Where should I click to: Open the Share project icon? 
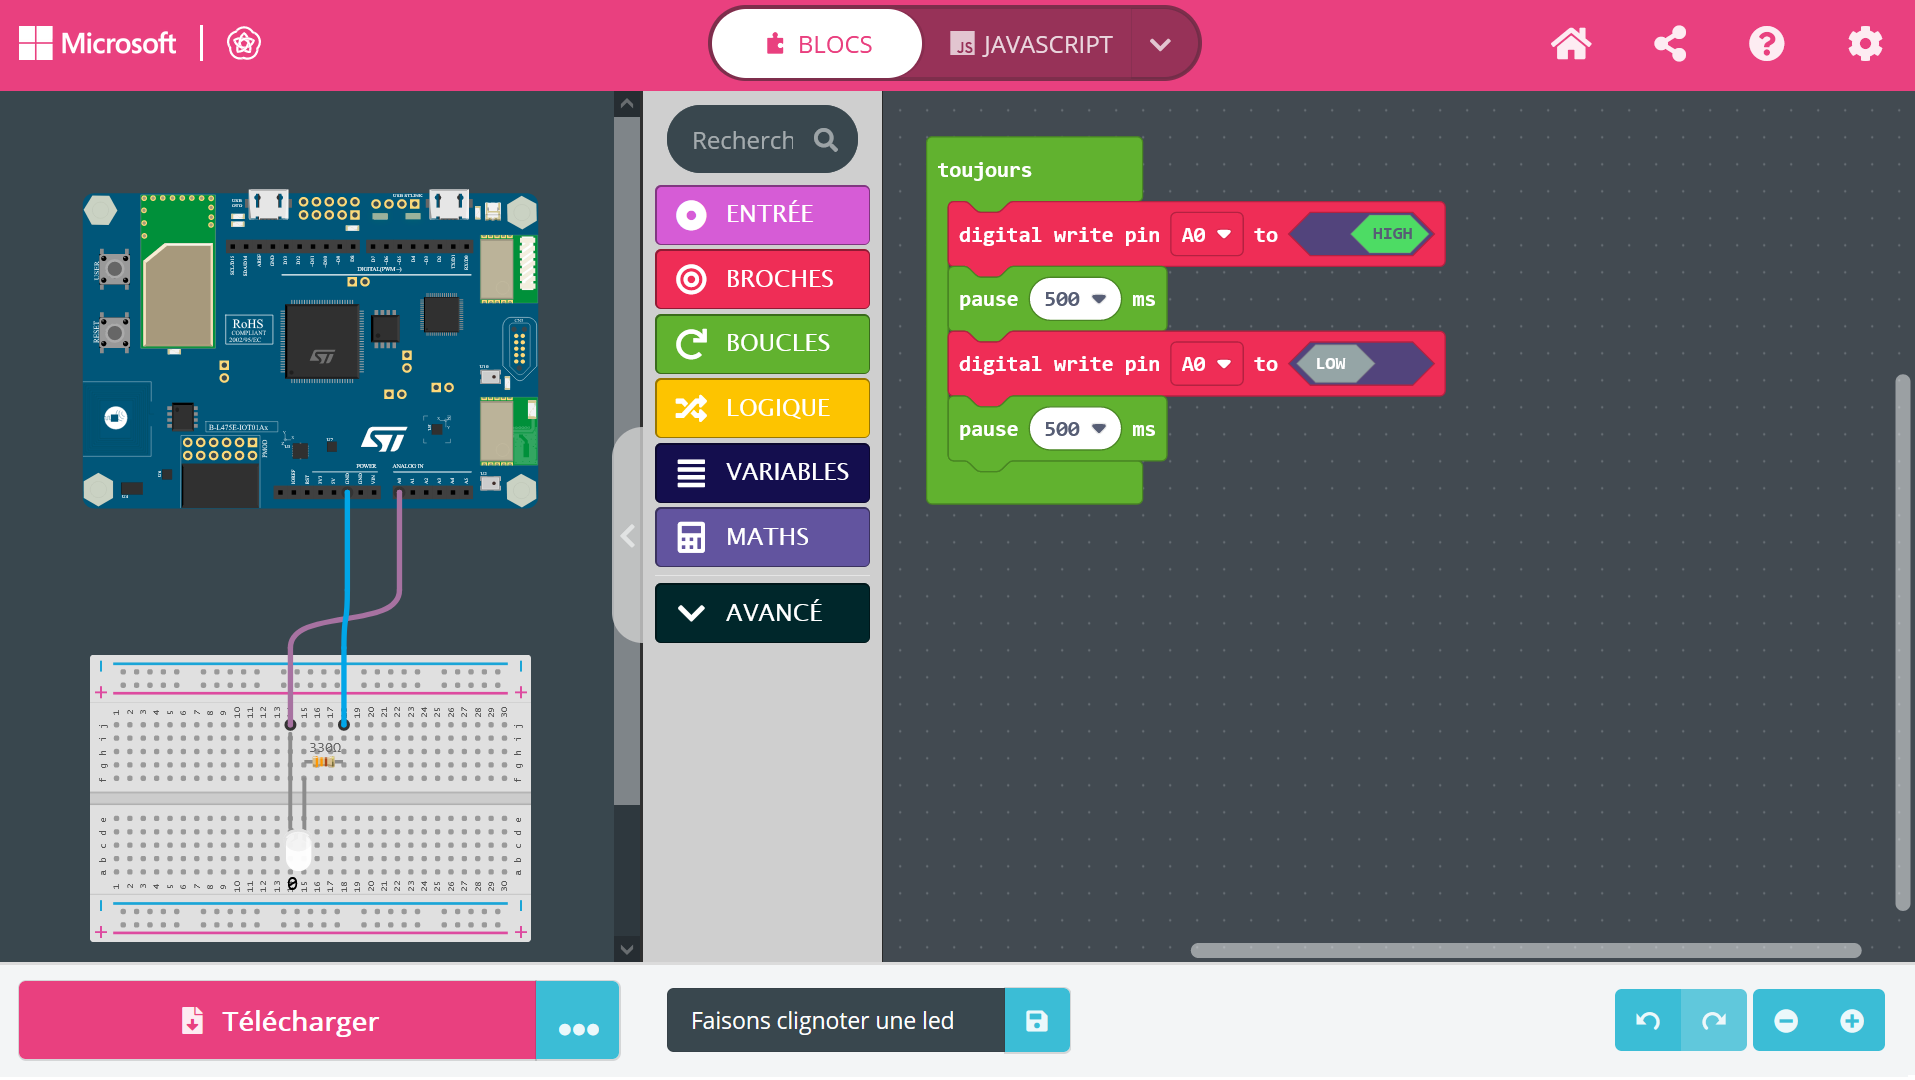tap(1669, 44)
